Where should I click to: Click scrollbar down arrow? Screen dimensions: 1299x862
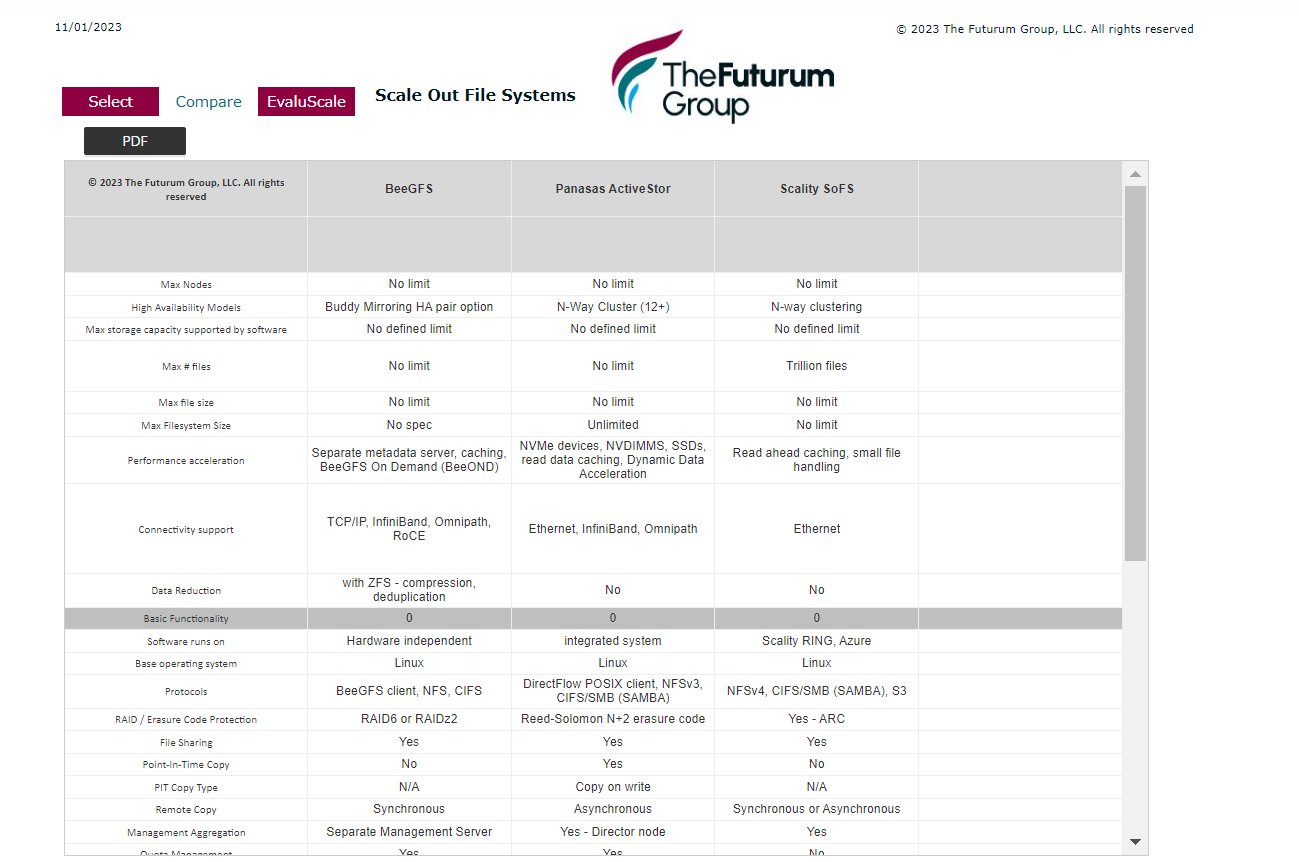tap(1135, 842)
